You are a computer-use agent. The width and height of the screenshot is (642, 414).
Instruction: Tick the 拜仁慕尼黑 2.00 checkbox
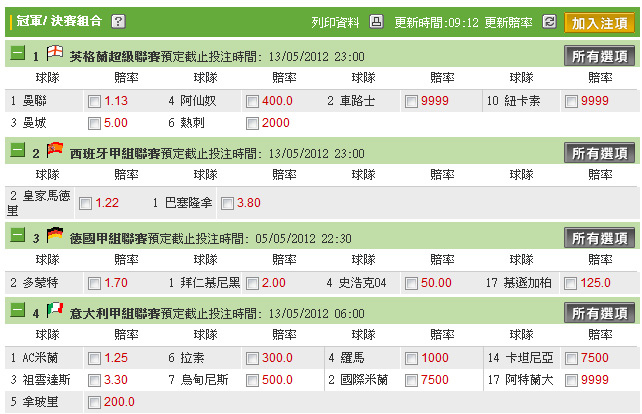tap(252, 283)
